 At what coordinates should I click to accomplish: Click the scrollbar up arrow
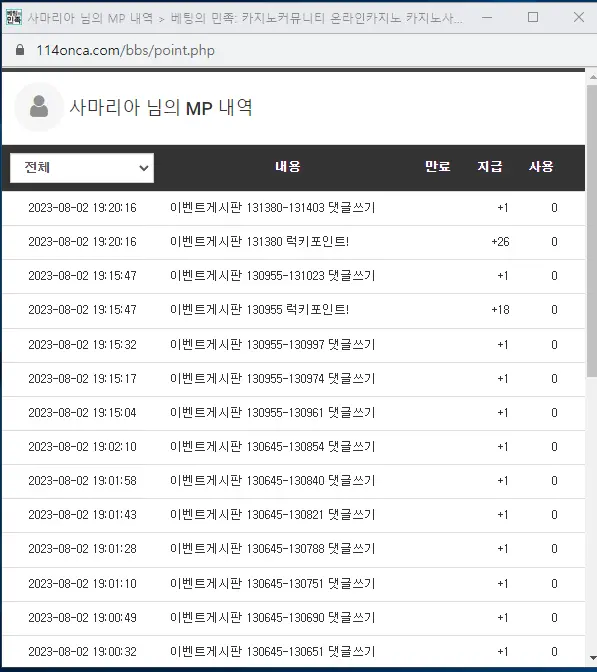[x=593, y=78]
